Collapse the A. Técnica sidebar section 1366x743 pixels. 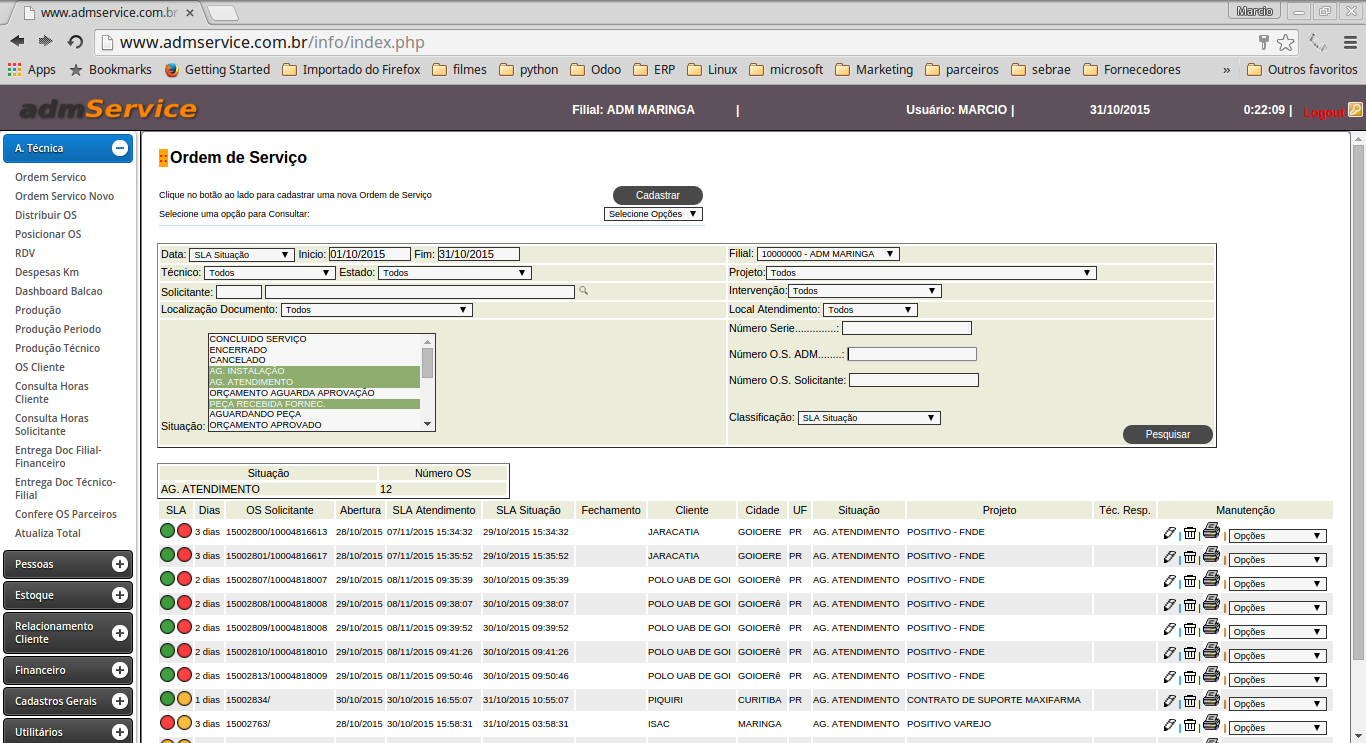click(119, 148)
